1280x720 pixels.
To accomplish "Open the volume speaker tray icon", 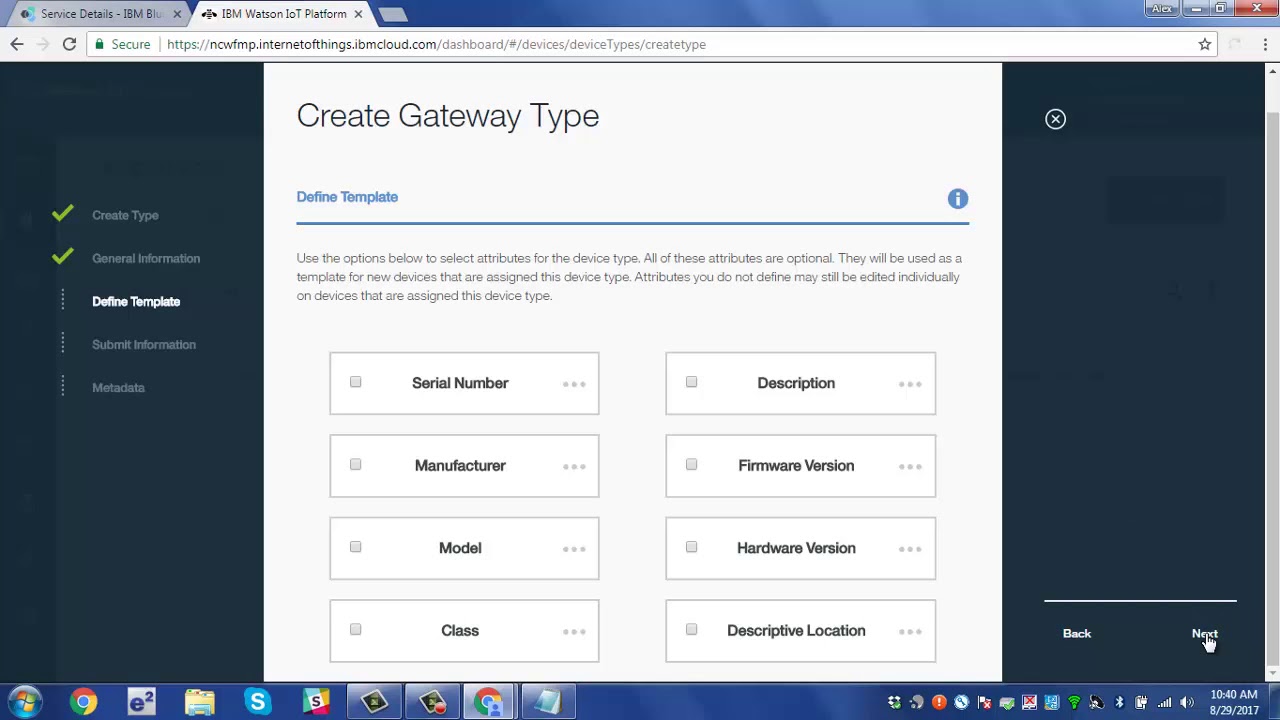I will coord(1187,702).
